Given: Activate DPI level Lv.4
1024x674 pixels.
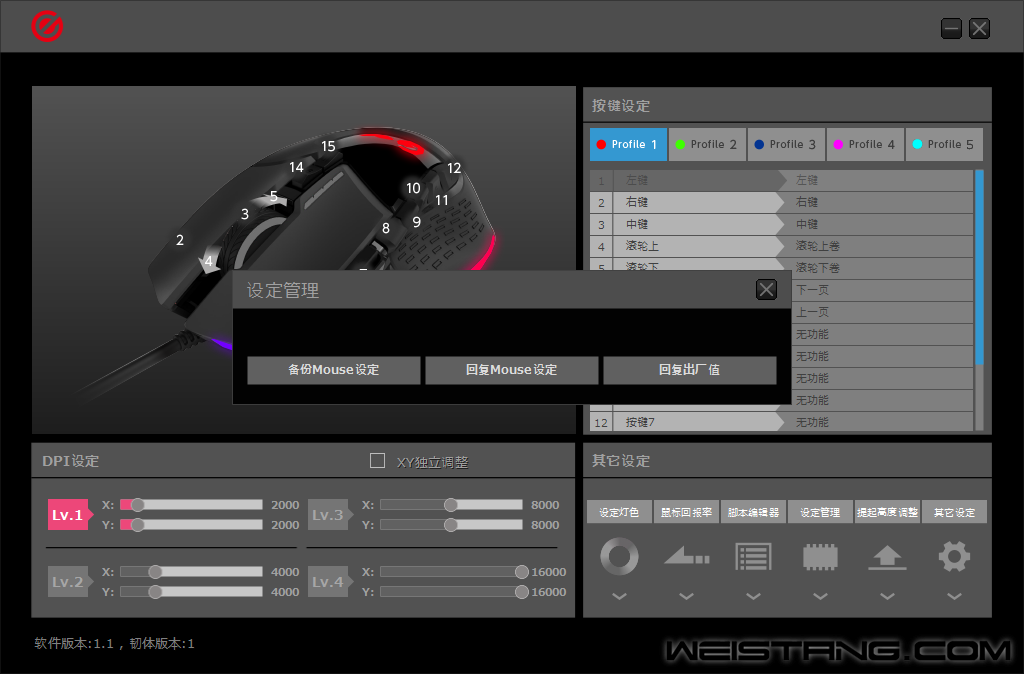Looking at the screenshot, I should [328, 581].
